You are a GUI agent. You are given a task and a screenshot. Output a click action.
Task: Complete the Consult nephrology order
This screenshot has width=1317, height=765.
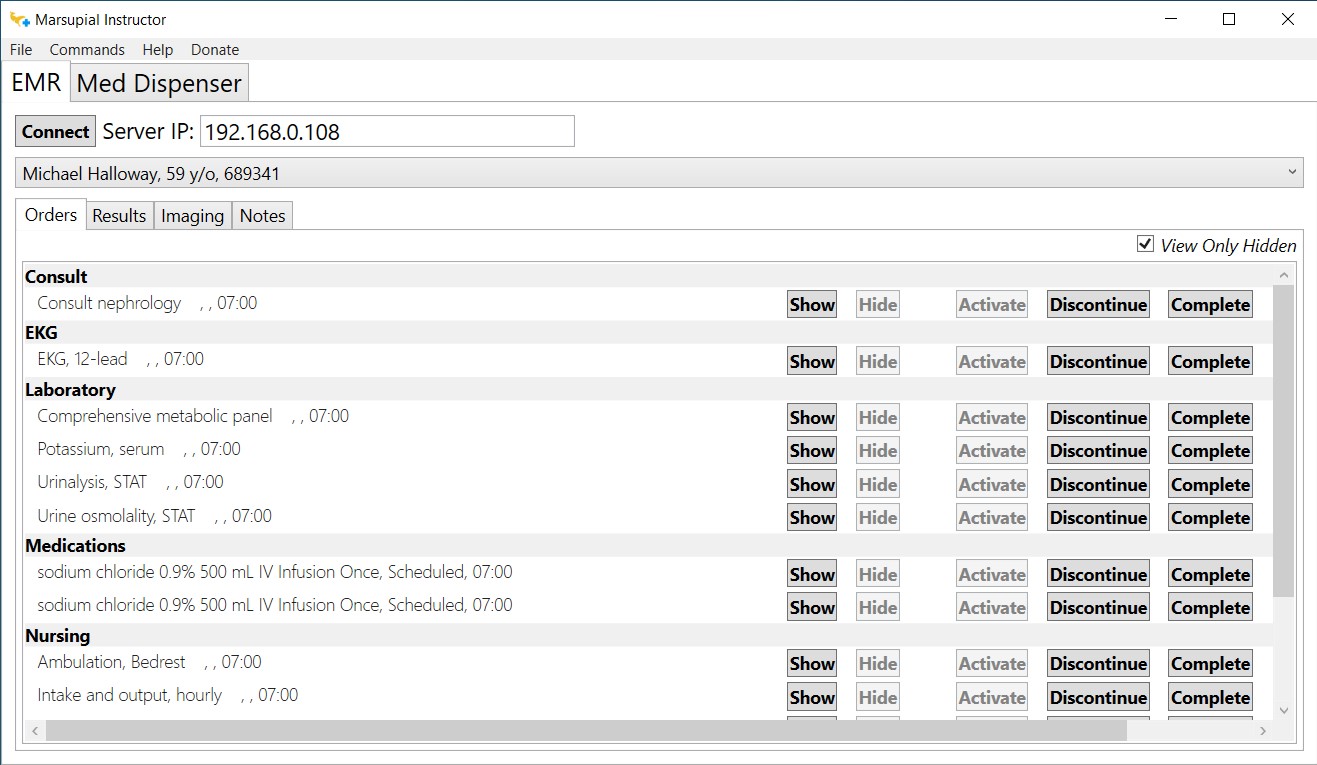pyautogui.click(x=1210, y=304)
